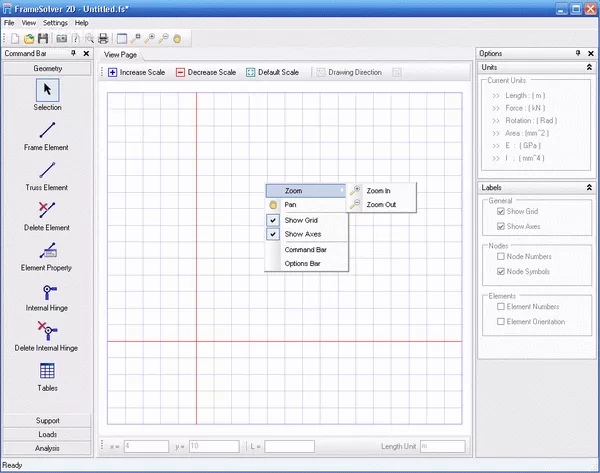Click the Length Unit field

443,446
